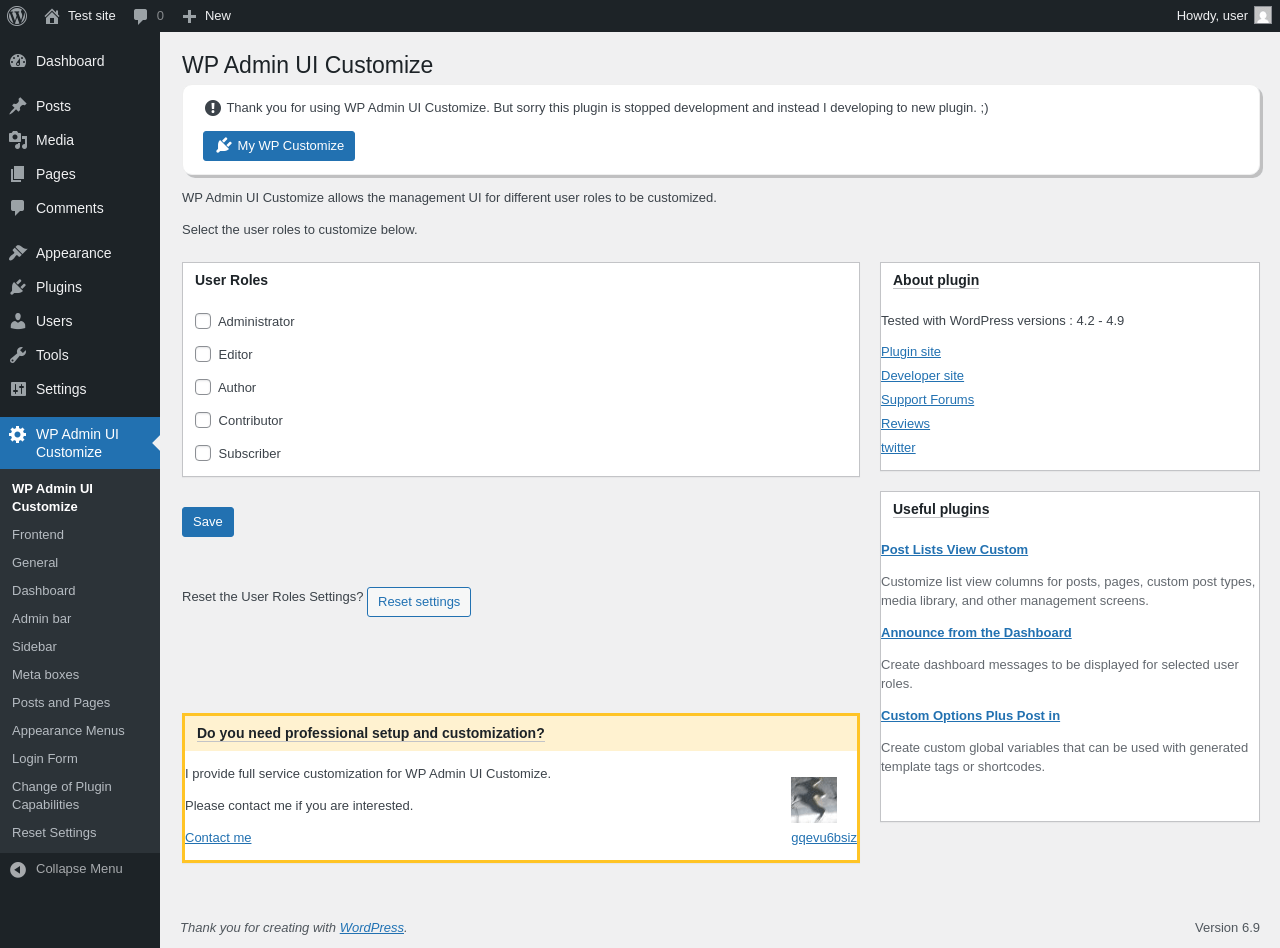Go to Login Form submenu
Viewport: 1280px width, 948px height.
[45, 759]
